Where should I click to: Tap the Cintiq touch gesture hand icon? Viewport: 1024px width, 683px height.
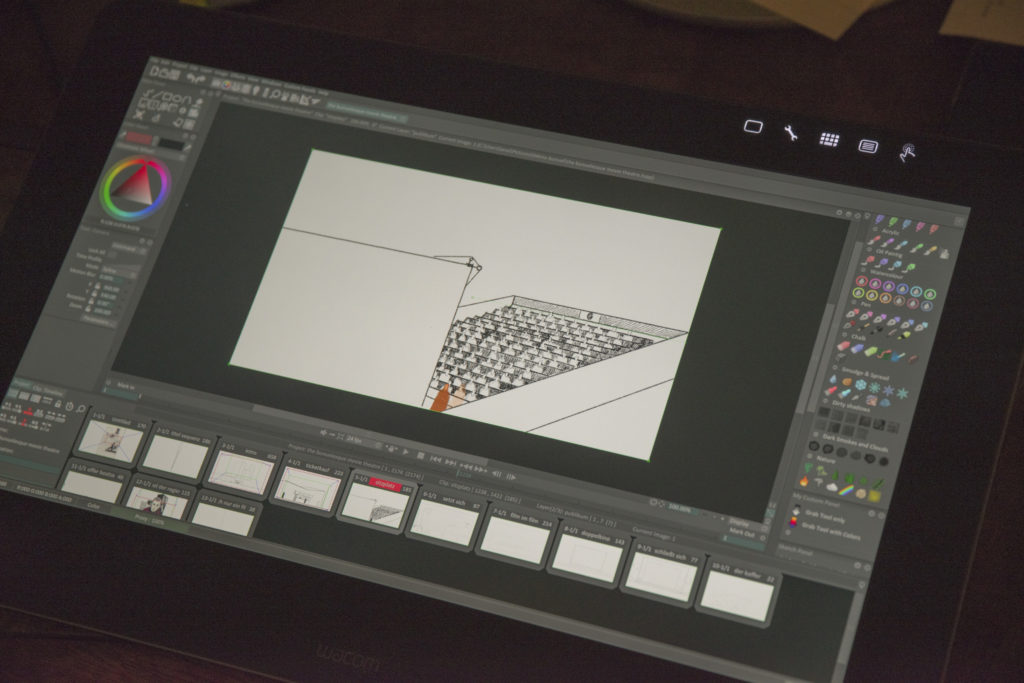click(x=907, y=152)
